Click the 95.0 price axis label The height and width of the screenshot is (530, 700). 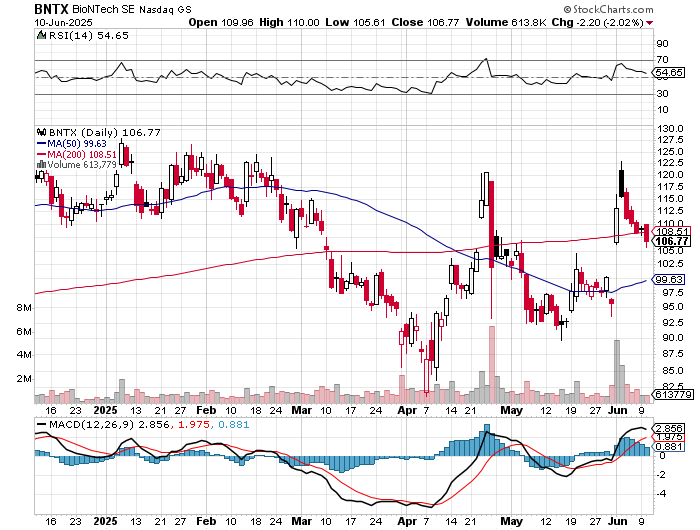[x=673, y=307]
